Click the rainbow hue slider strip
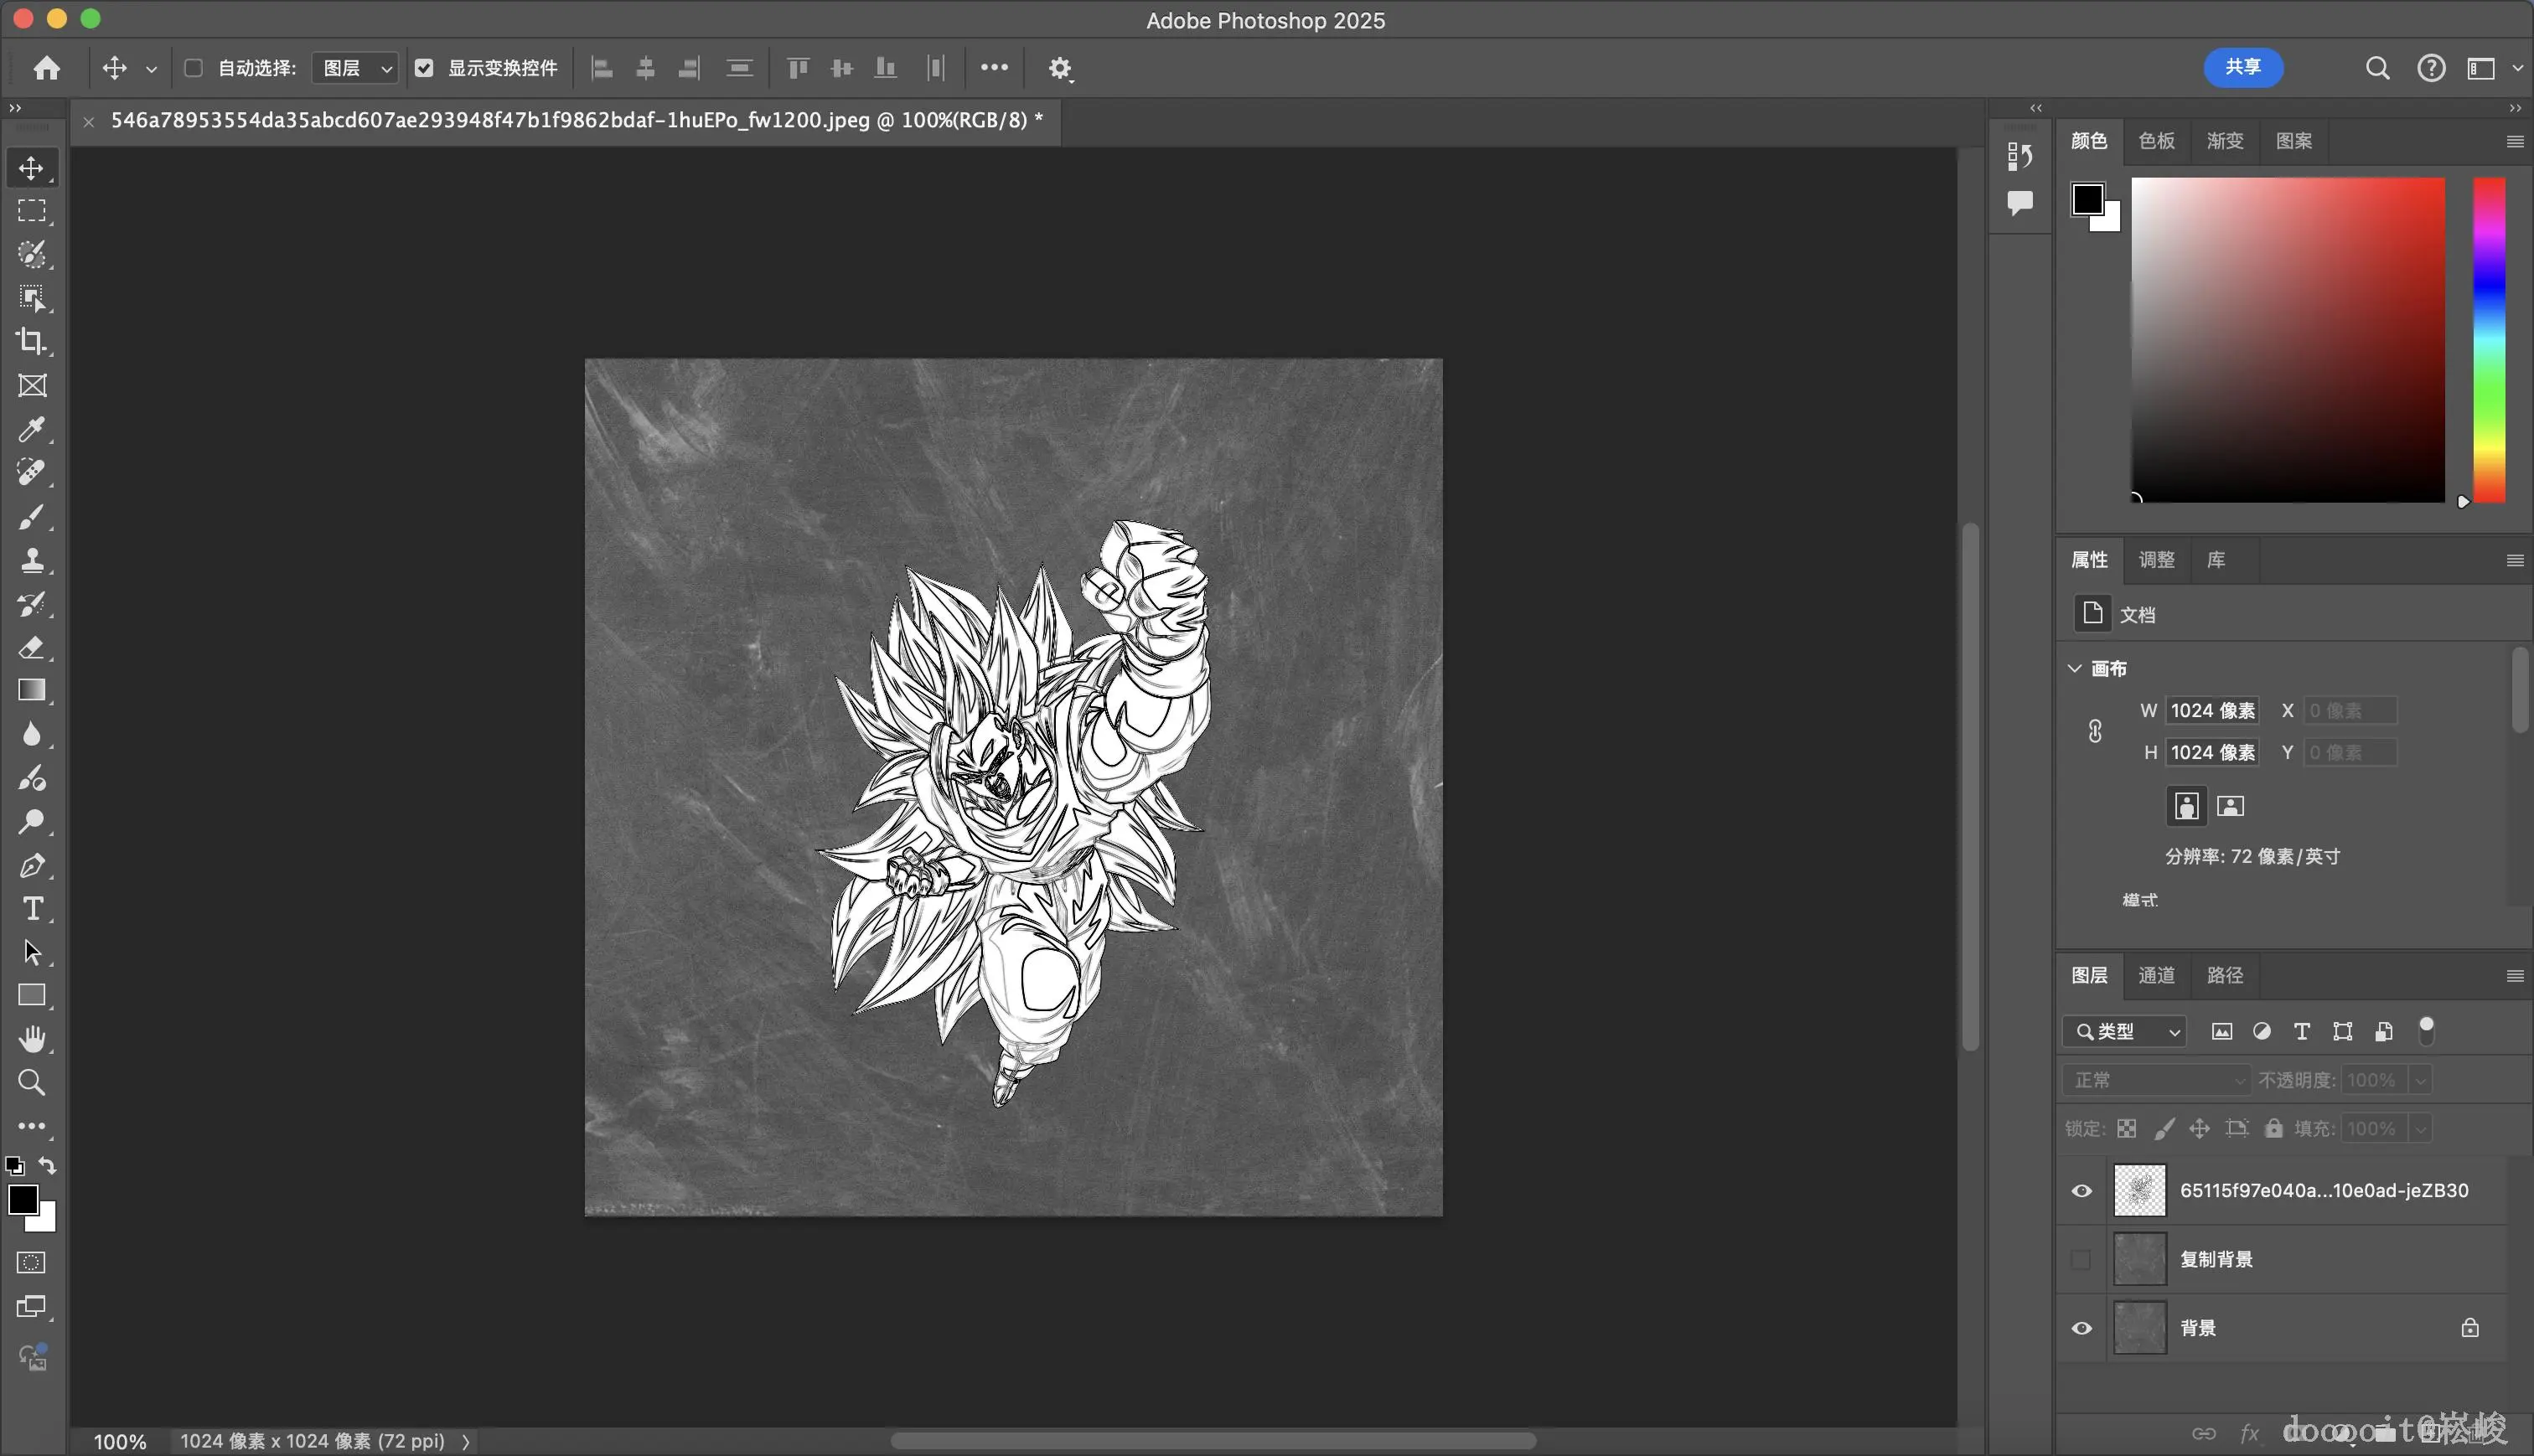2534x1456 pixels. point(2488,340)
